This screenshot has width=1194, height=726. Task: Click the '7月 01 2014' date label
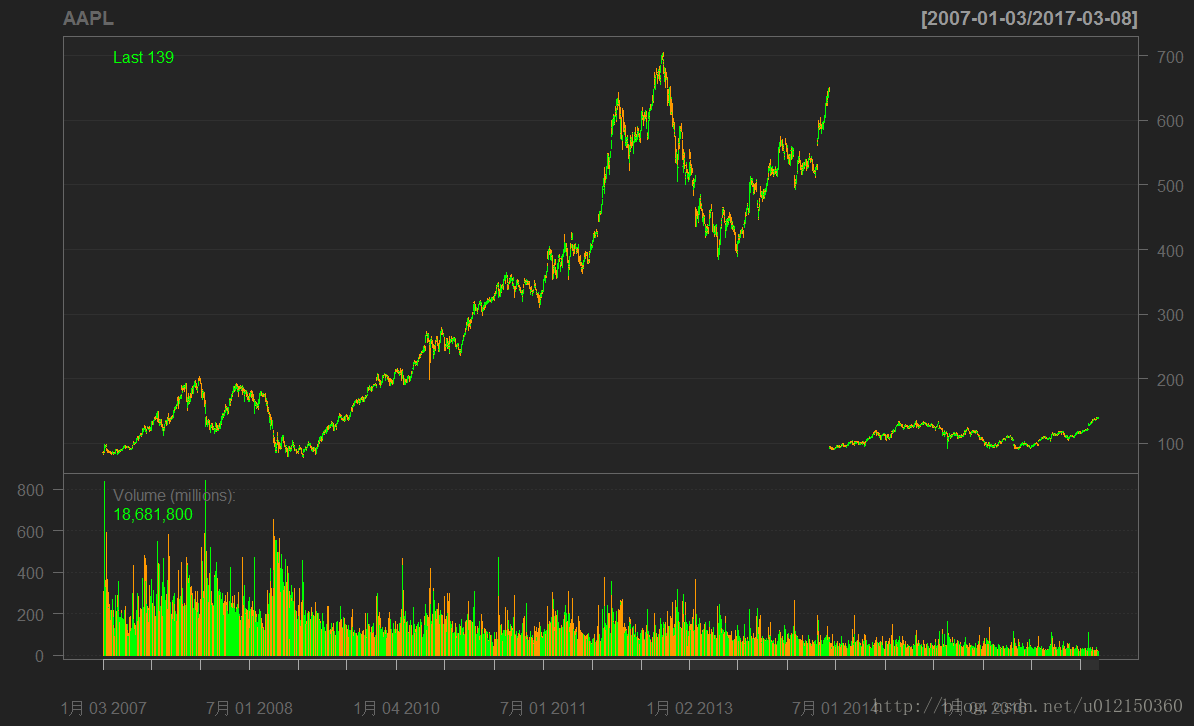pos(835,708)
